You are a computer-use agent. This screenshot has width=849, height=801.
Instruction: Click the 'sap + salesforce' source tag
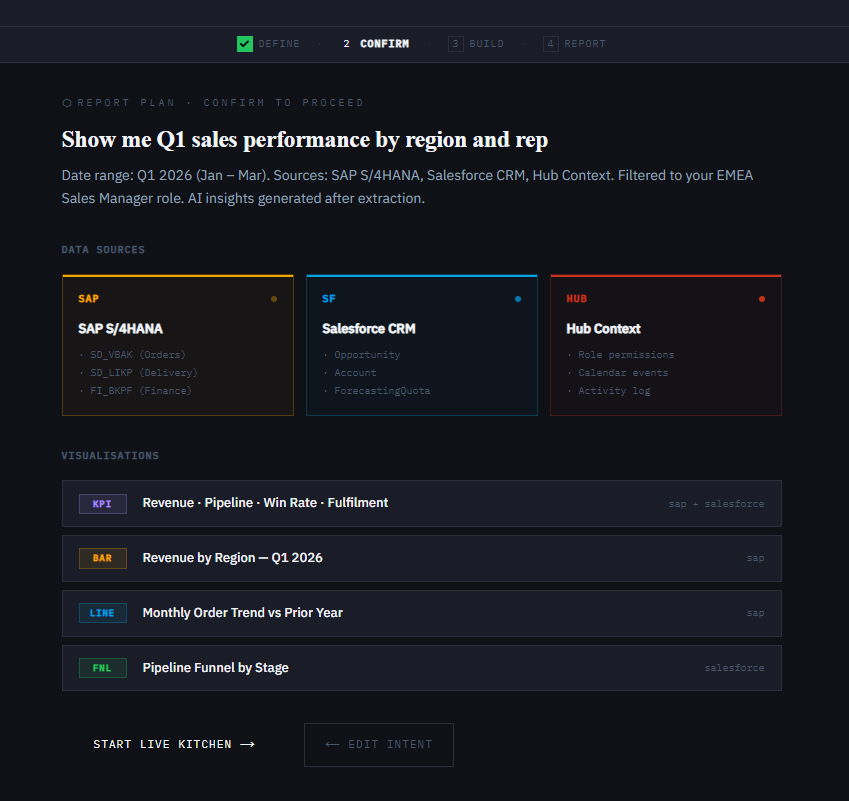pos(716,504)
